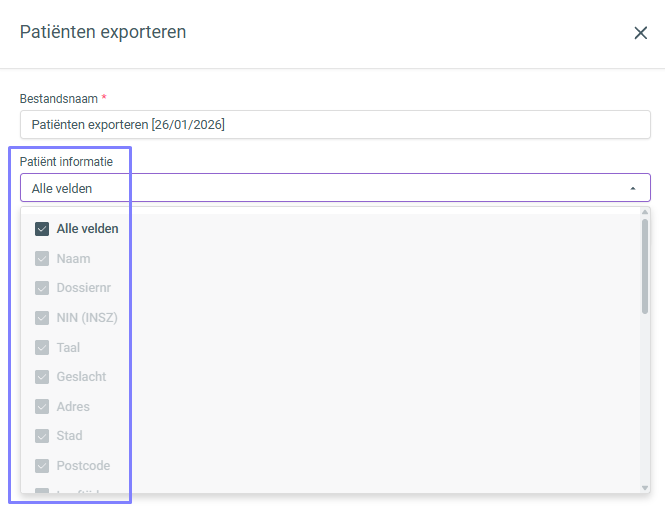The height and width of the screenshot is (526, 665).
Task: Click the scrollbar up arrow in the list
Action: pyautogui.click(x=645, y=212)
